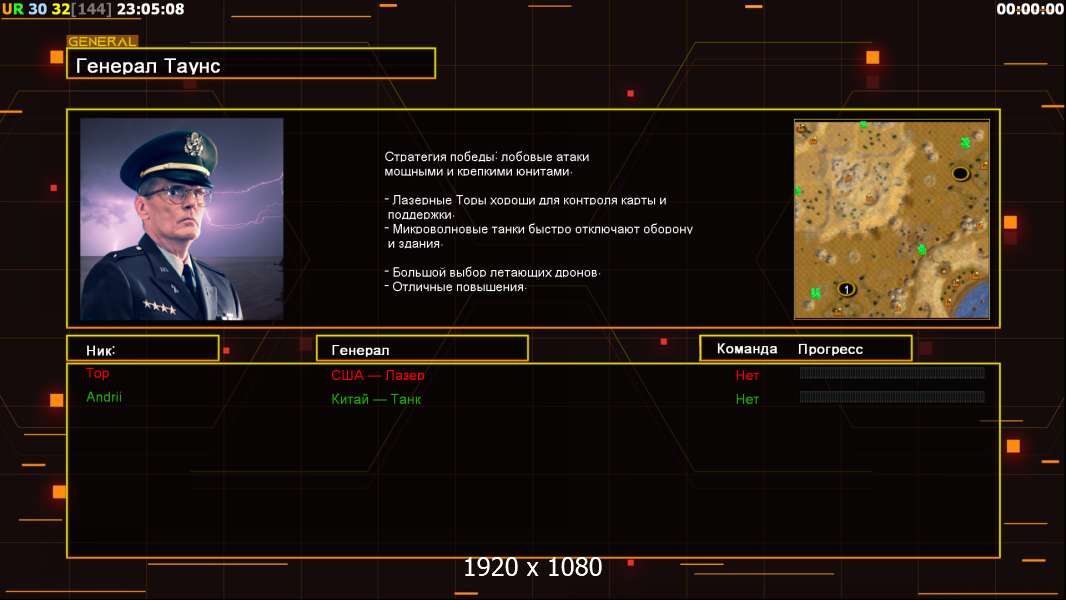Screen dimensions: 1066x600
Task: Click the 'UR 30 32[144]' FPS counter
Action: click(56, 9)
